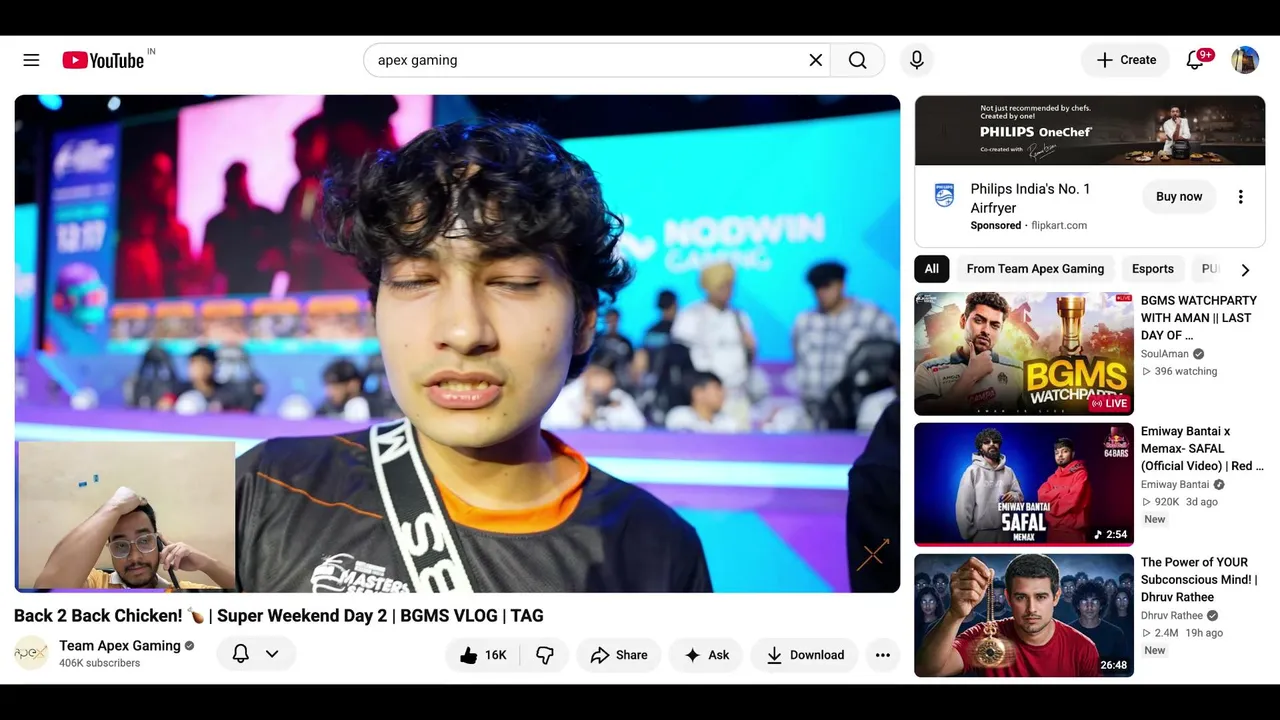Clear the search query with X
This screenshot has height=720, width=1280.
click(816, 60)
